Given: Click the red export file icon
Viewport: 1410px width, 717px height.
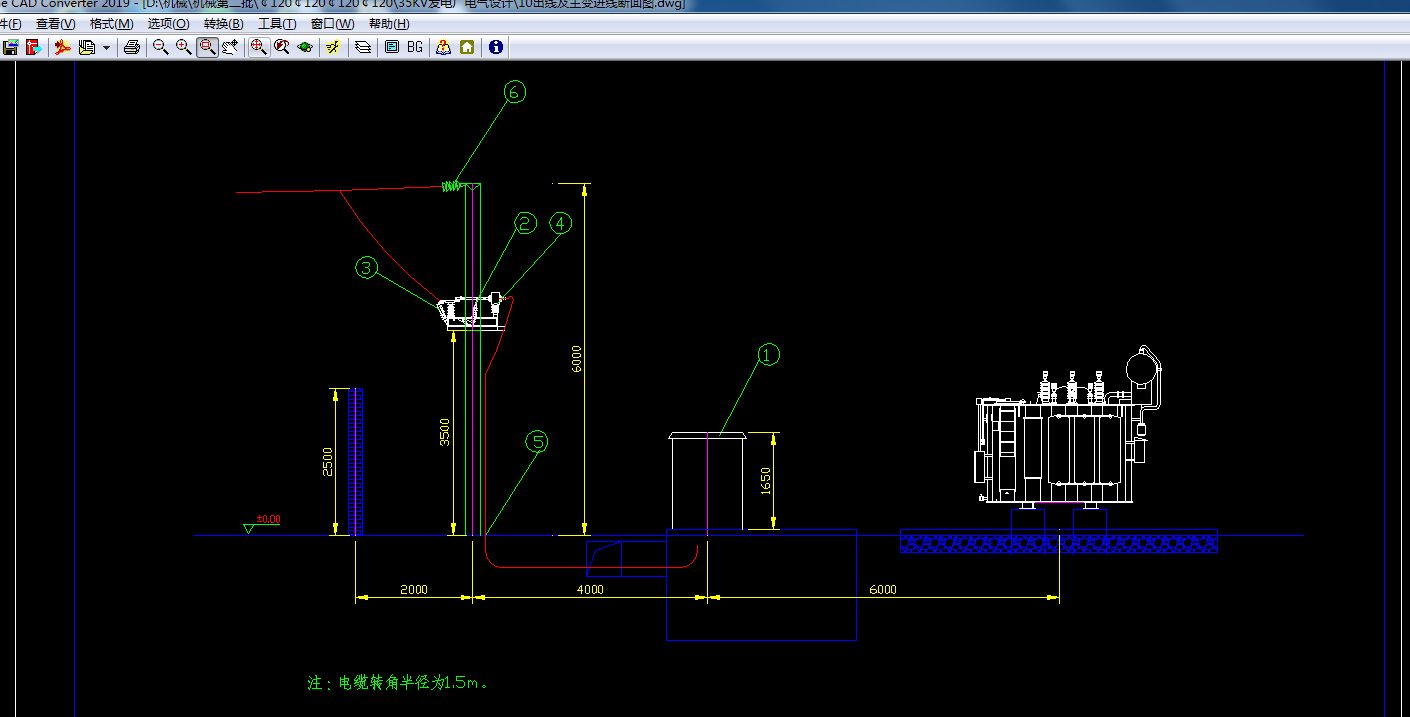Looking at the screenshot, I should coord(34,47).
